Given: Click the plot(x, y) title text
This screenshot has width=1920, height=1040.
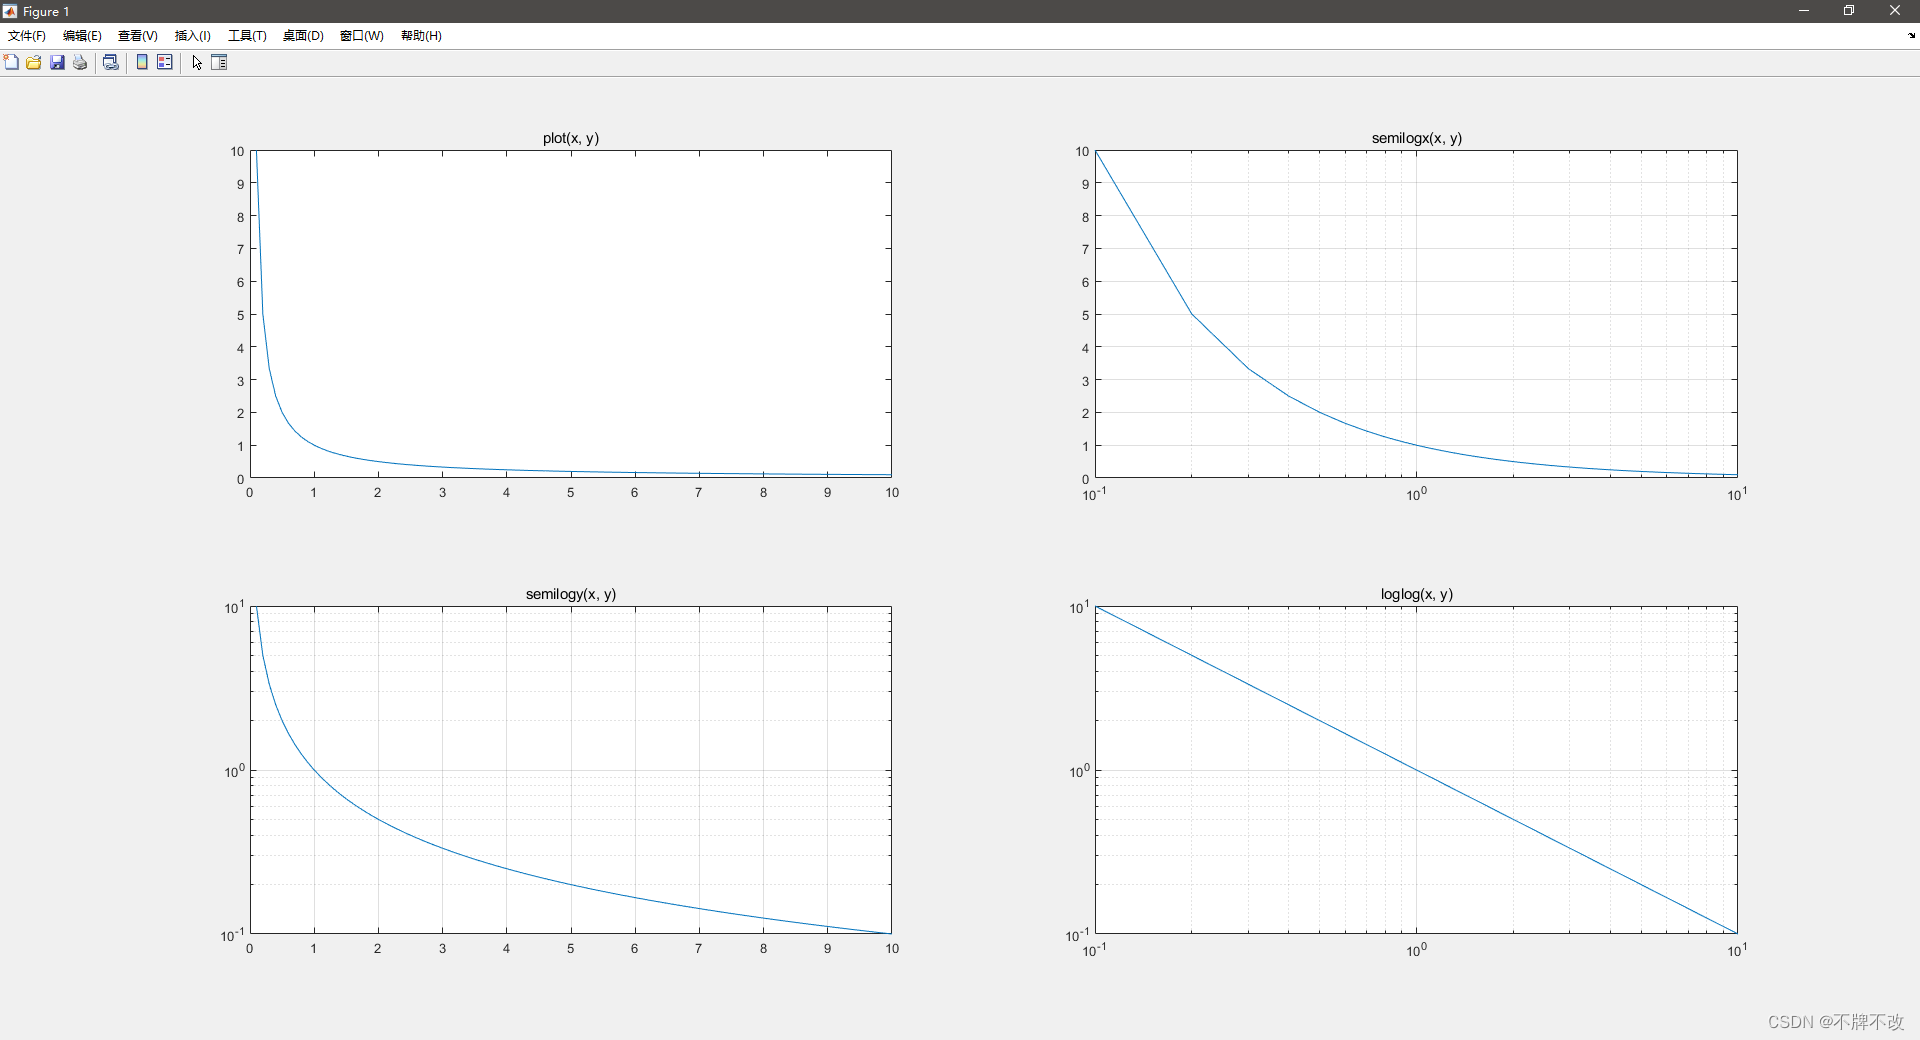Looking at the screenshot, I should pyautogui.click(x=571, y=138).
